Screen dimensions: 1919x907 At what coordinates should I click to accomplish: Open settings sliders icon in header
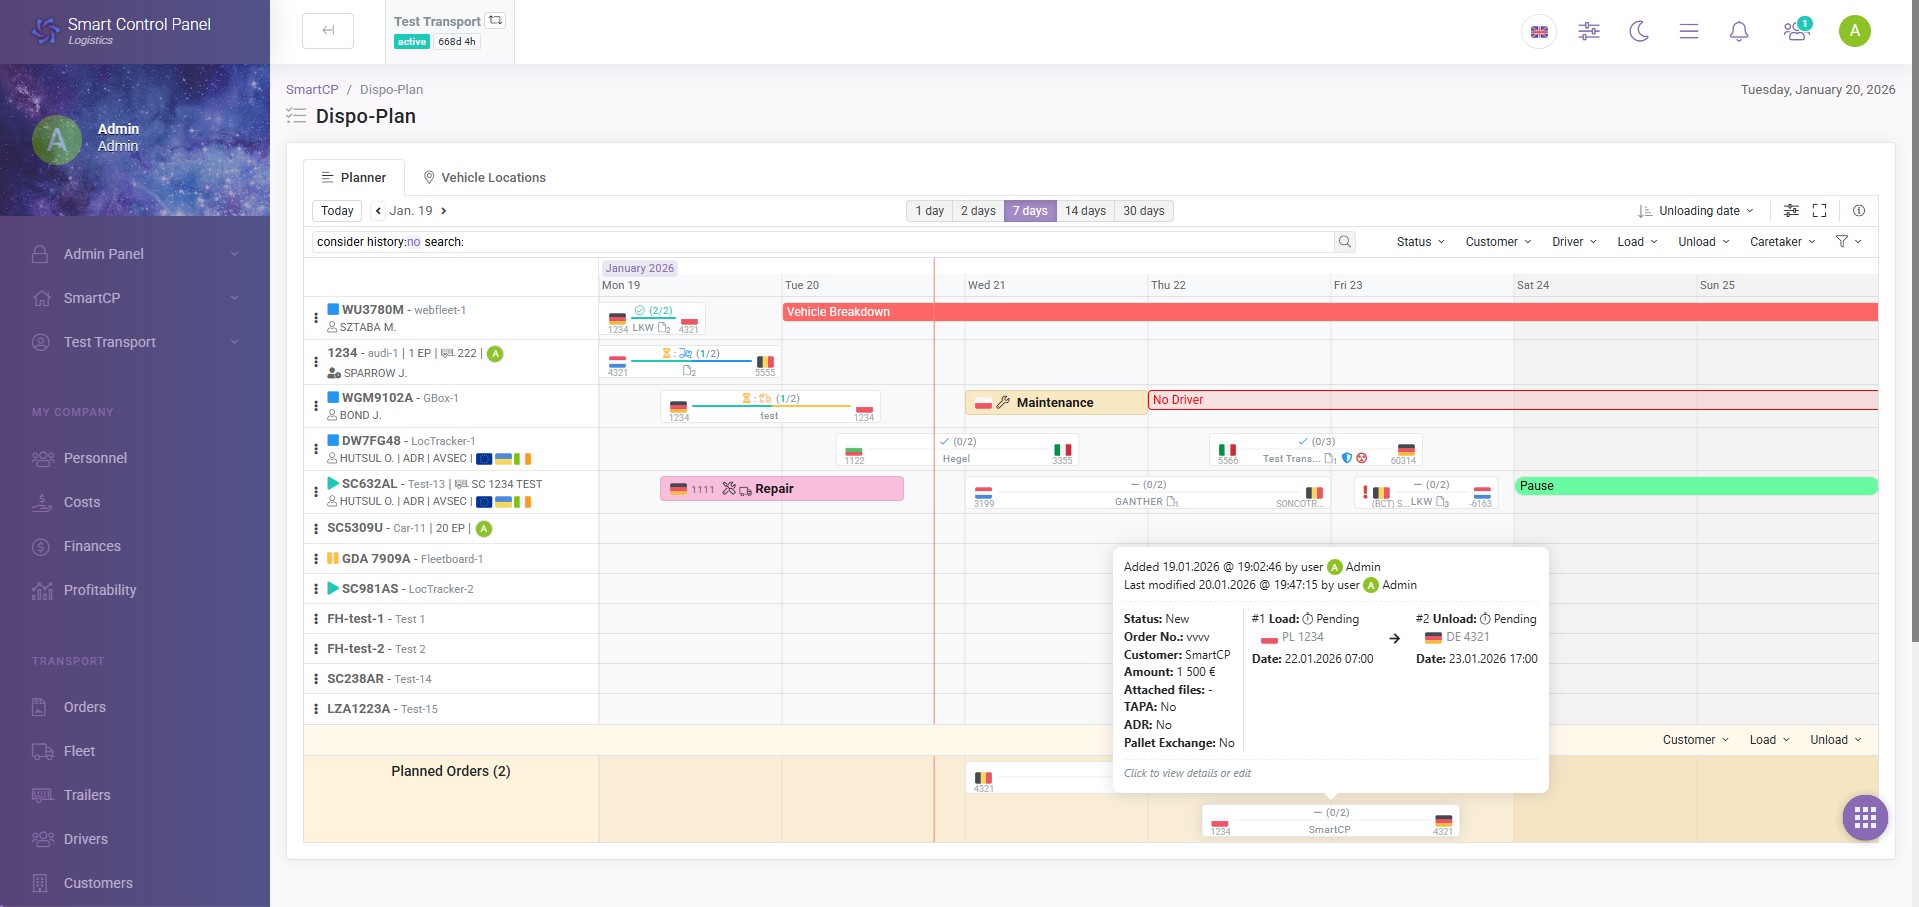[x=1589, y=32]
